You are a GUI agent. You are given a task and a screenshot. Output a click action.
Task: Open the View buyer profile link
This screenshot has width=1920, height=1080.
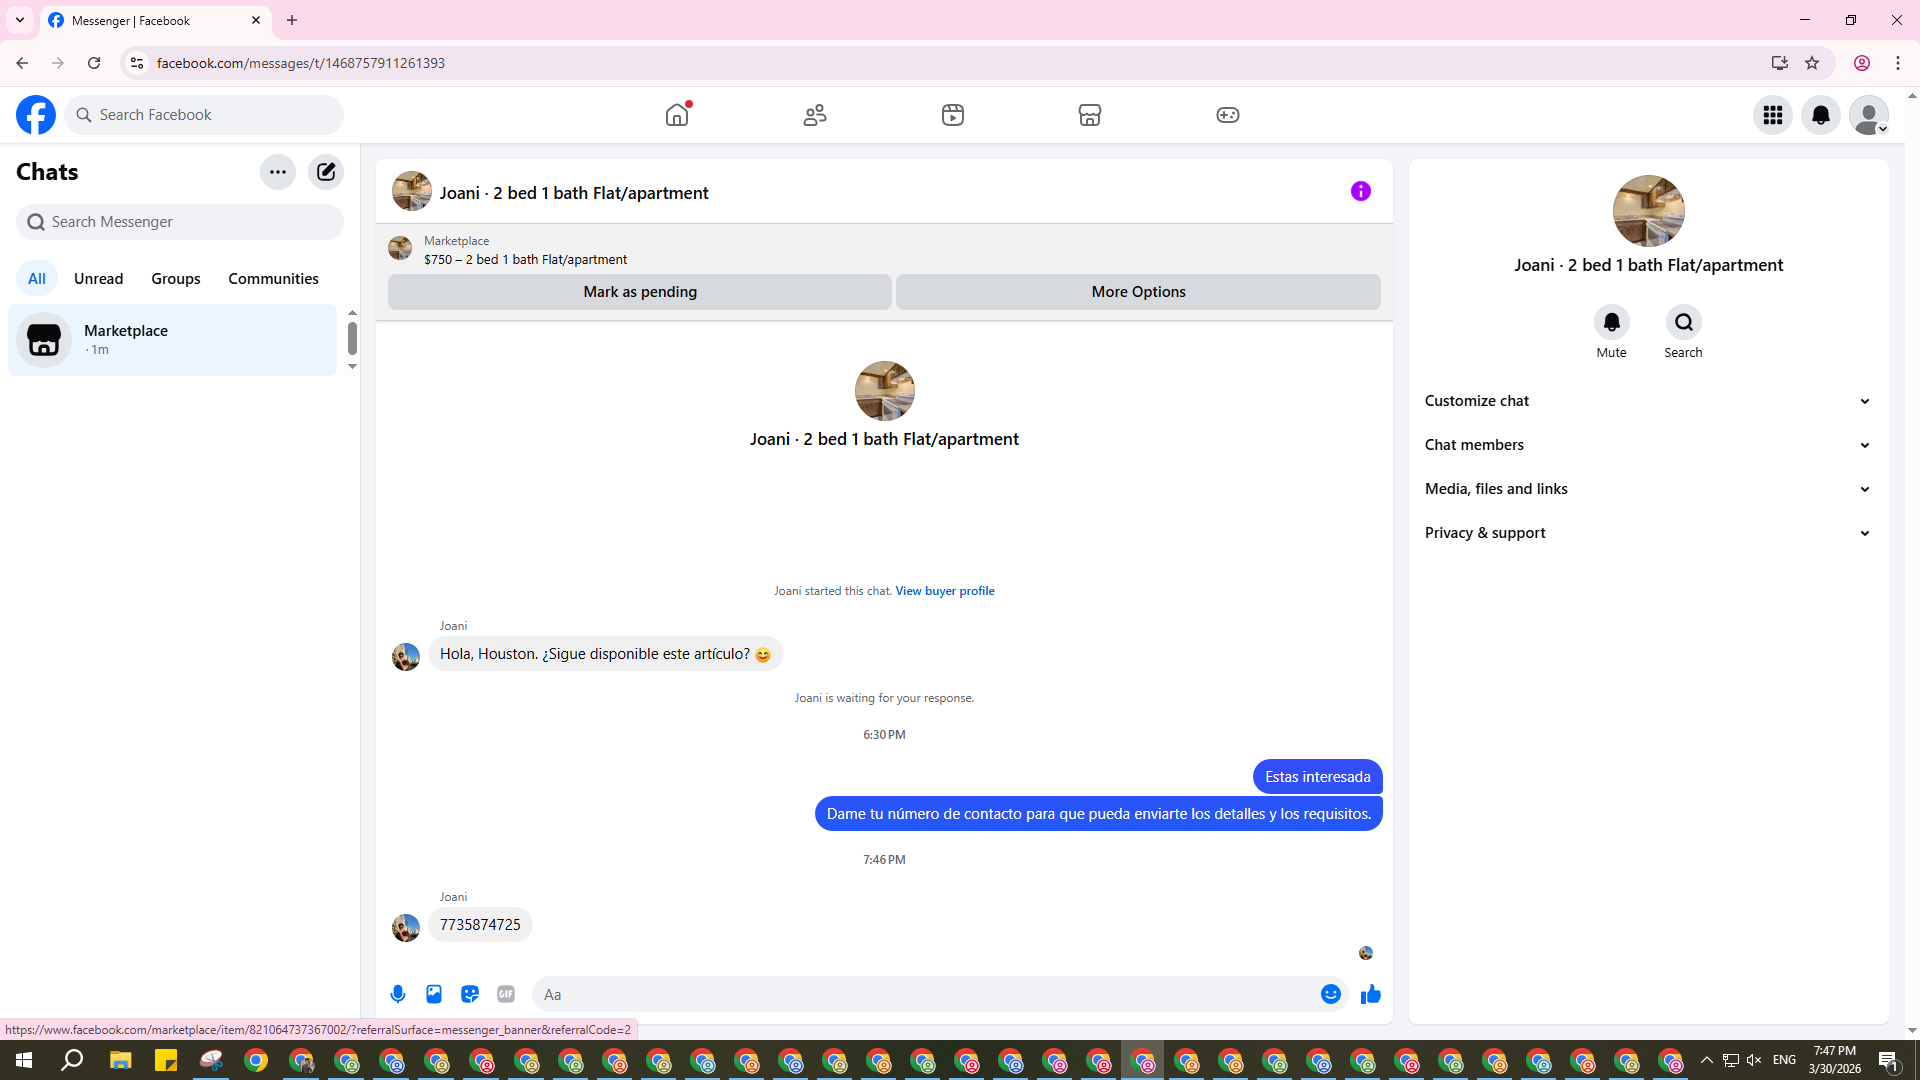coord(944,591)
